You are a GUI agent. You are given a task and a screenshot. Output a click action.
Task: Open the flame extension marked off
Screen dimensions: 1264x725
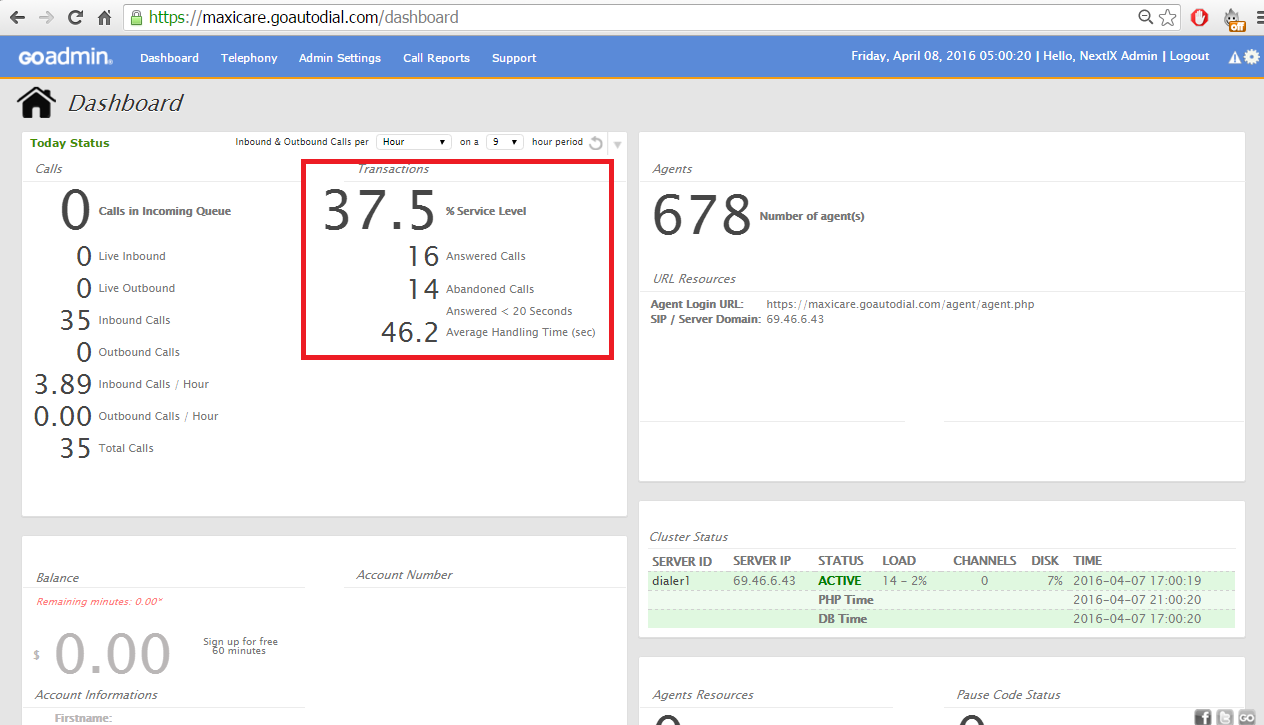click(1233, 18)
